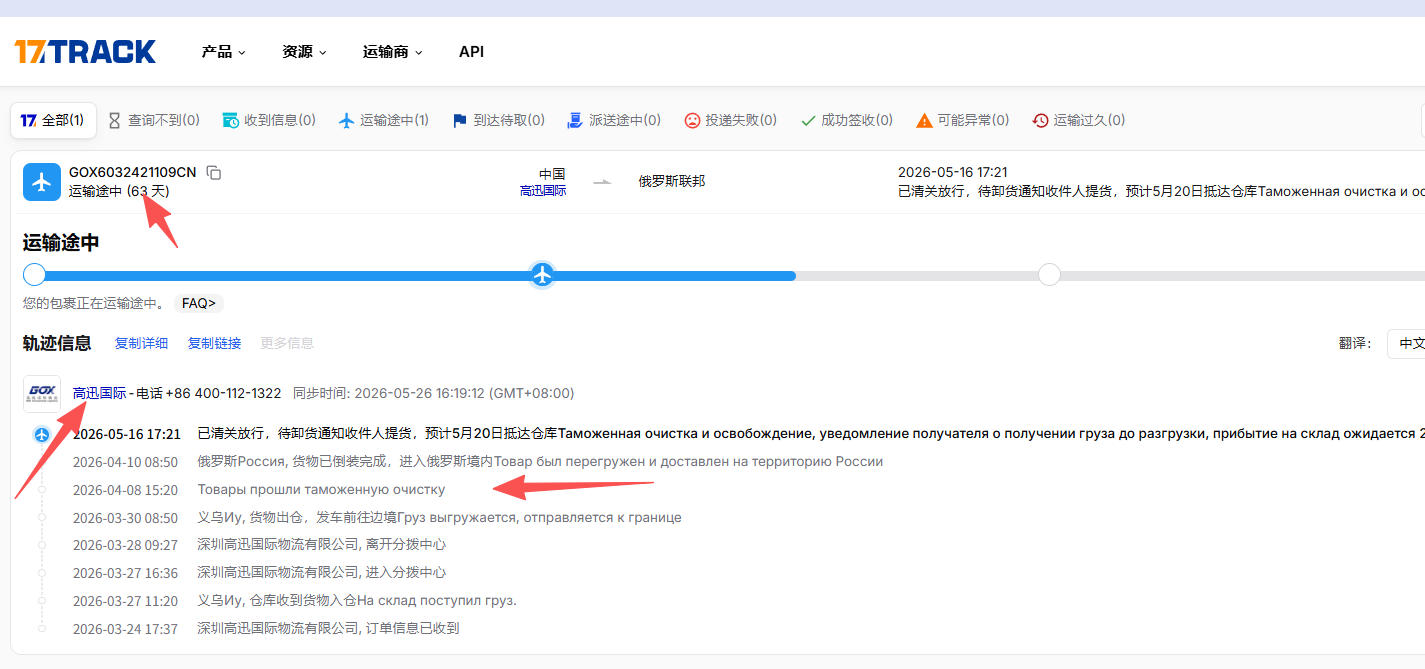
Task: Switch to the 查询不到(0) tab
Action: (153, 120)
